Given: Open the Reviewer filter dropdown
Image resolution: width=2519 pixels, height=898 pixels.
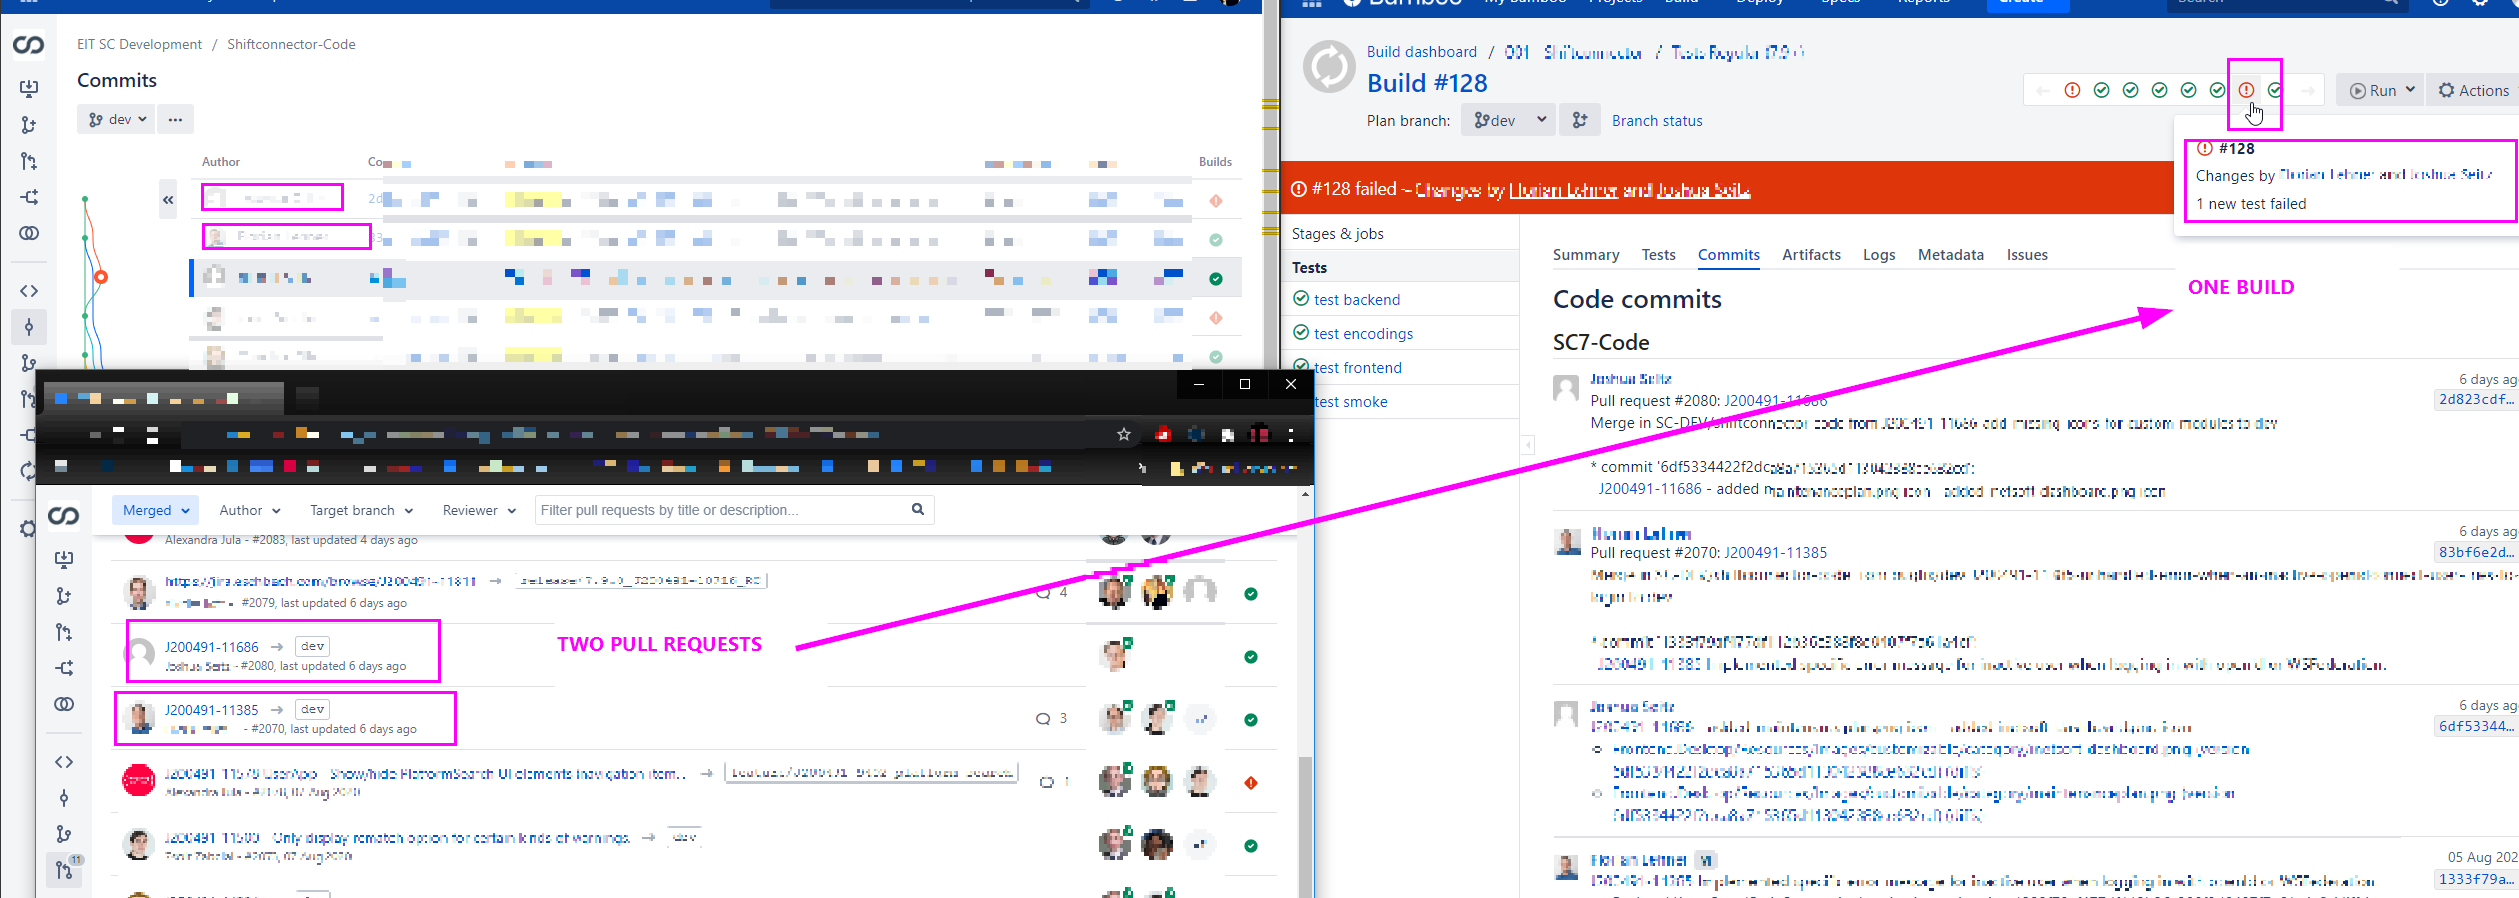Looking at the screenshot, I should [479, 510].
